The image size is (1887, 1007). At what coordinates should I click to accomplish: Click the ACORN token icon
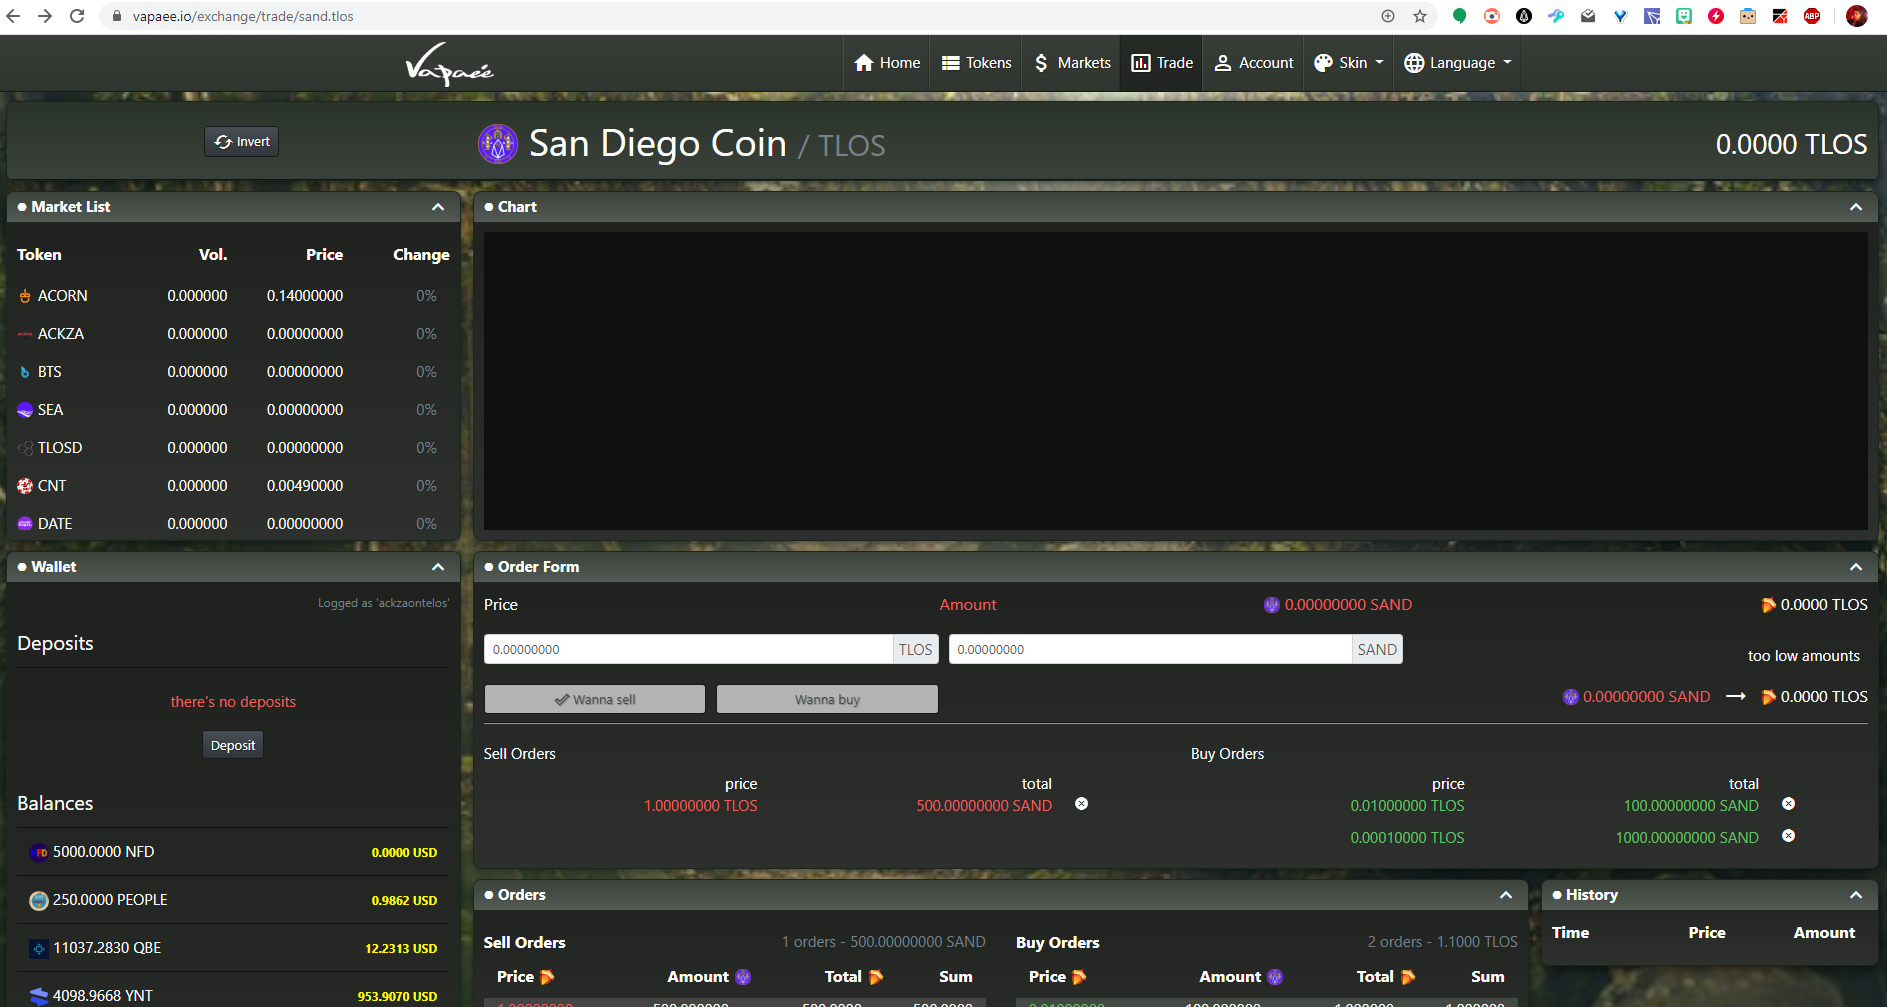(x=25, y=296)
